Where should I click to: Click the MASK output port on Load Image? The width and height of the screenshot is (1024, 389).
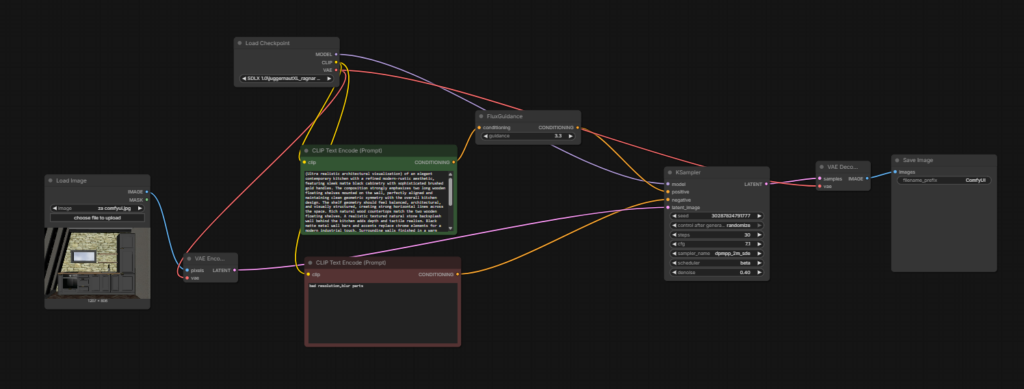pos(146,200)
